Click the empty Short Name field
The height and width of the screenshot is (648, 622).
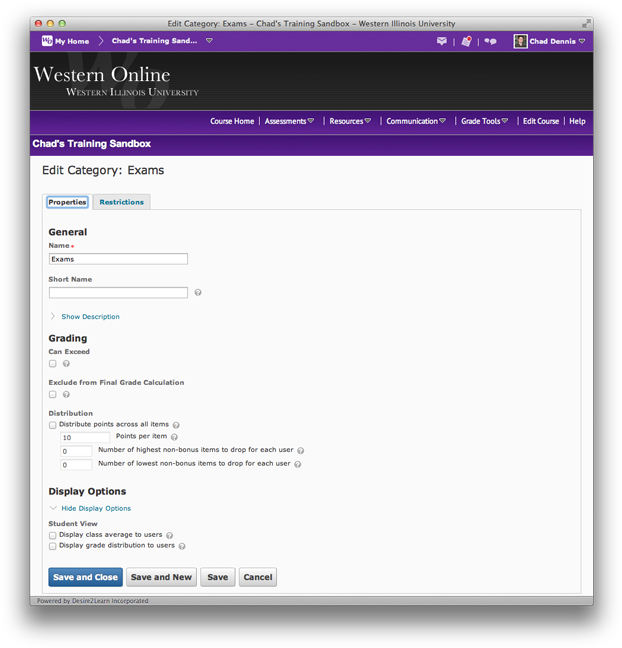pos(118,293)
